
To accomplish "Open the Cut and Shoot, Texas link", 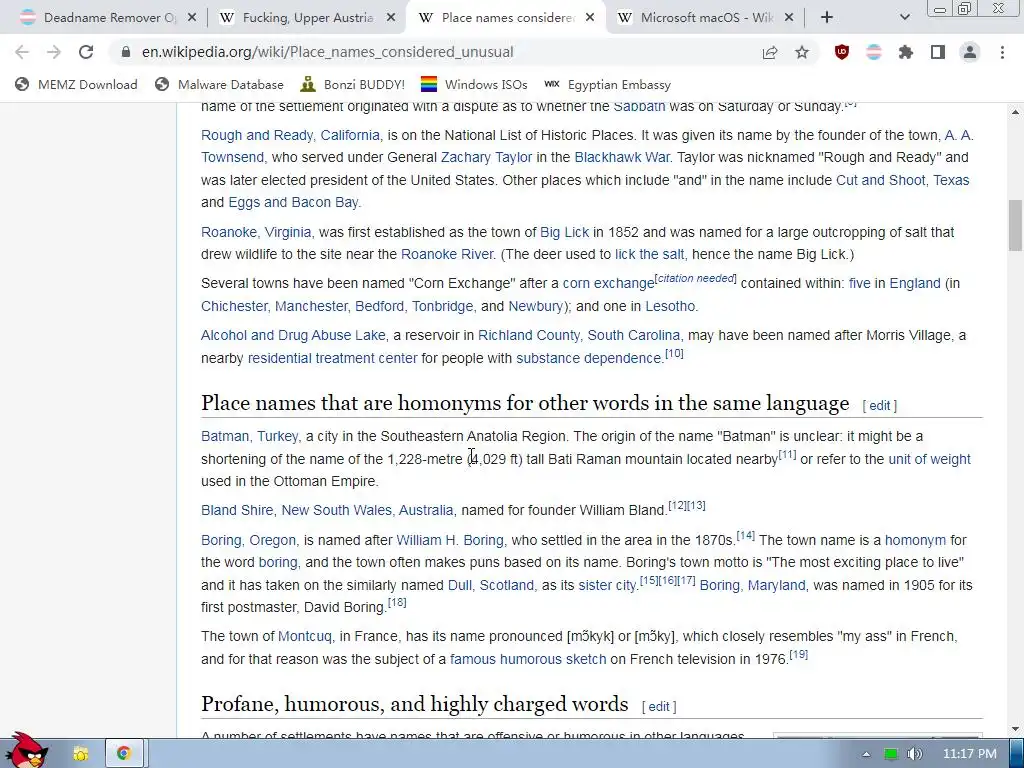I will (903, 180).
